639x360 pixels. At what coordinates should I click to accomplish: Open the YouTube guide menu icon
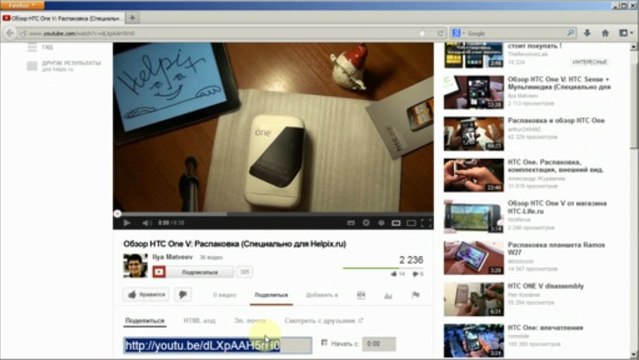click(32, 47)
